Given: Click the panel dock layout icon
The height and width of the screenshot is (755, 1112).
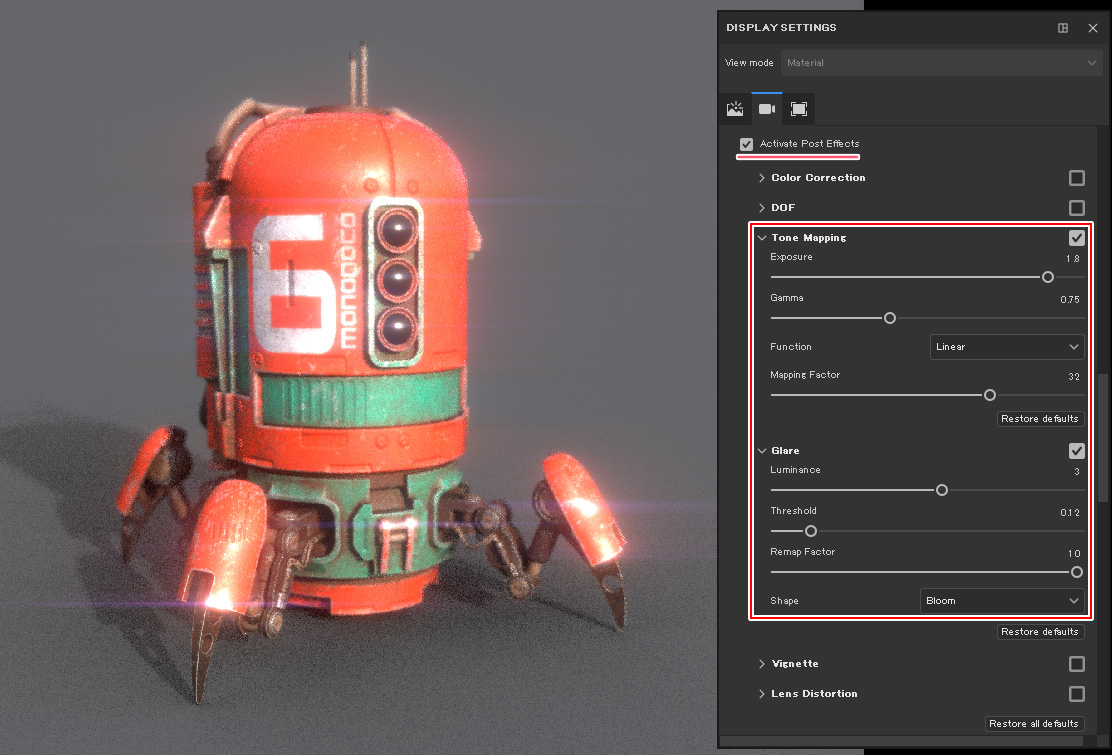Looking at the screenshot, I should point(1063,28).
